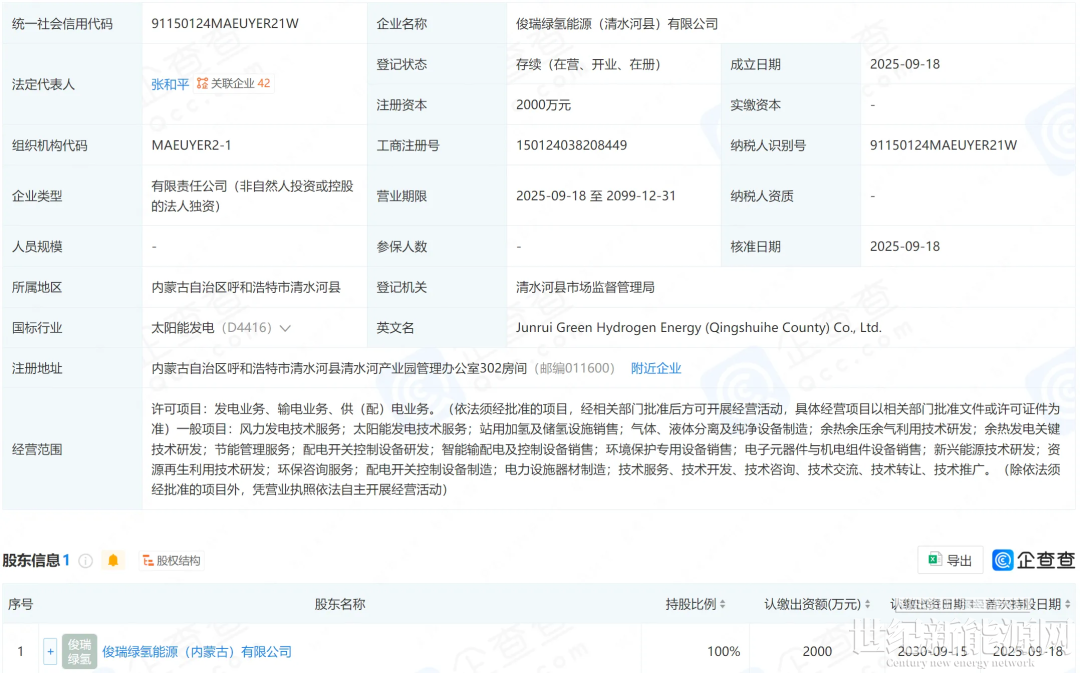
Task: Click unified credit code 91150124MAEUYER21W value
Action: [x=225, y=24]
